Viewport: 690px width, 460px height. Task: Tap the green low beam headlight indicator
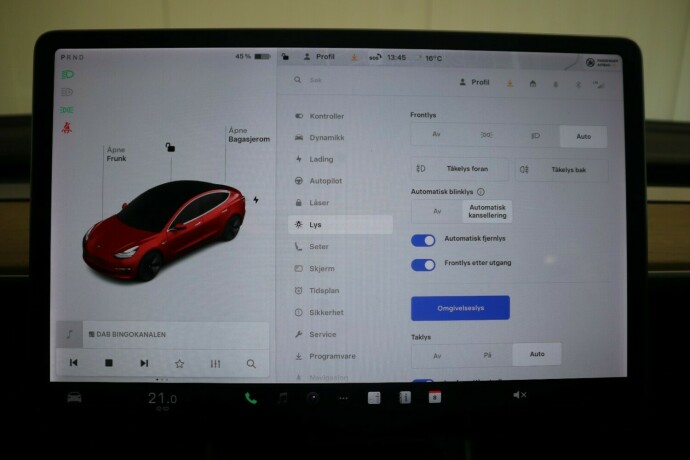coord(67,74)
